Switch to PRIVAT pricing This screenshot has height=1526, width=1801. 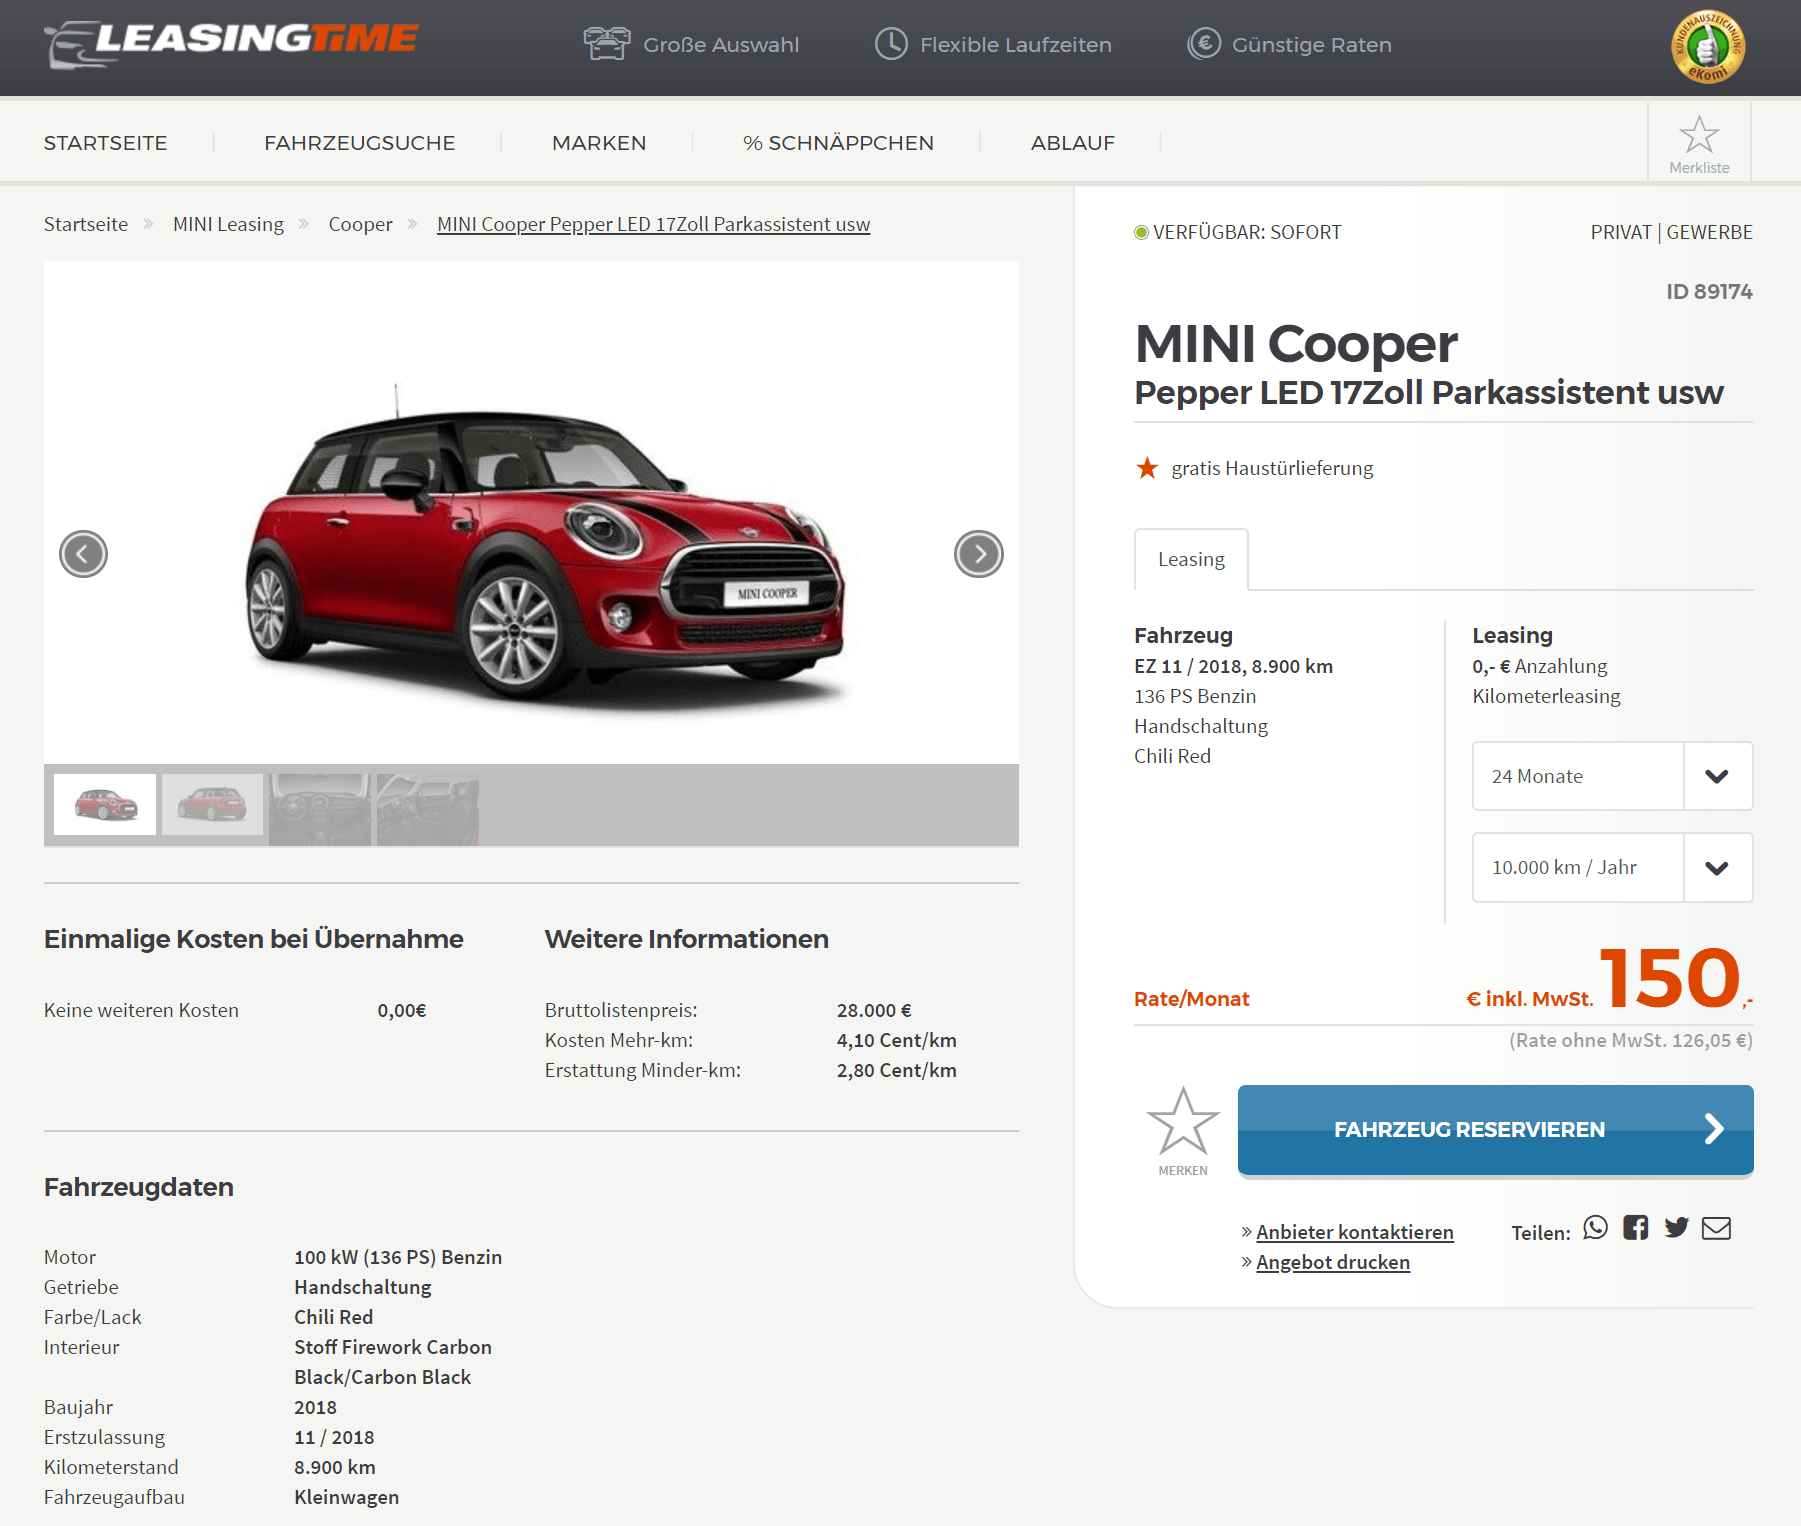pyautogui.click(x=1621, y=232)
